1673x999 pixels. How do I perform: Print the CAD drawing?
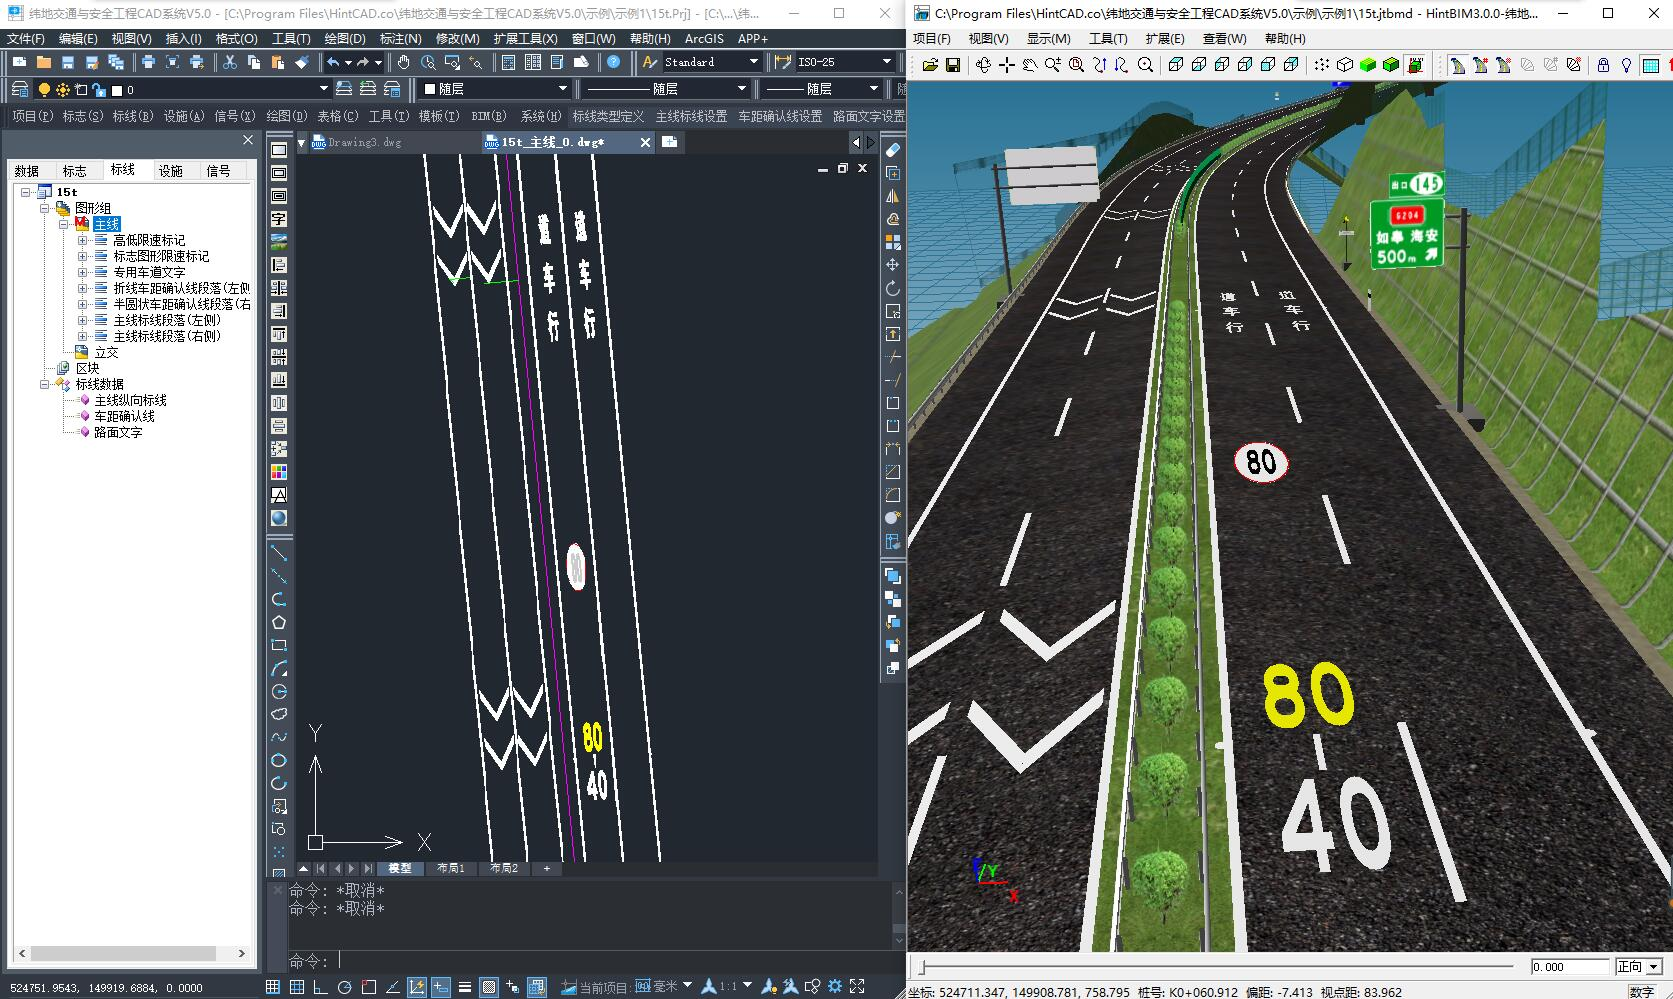pos(148,62)
